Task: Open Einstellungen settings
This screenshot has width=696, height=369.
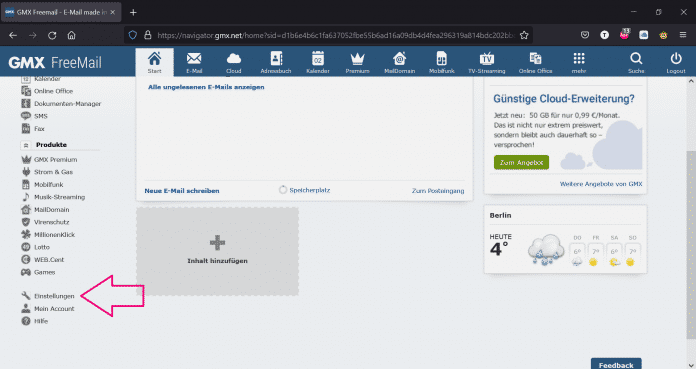Action: coord(48,296)
